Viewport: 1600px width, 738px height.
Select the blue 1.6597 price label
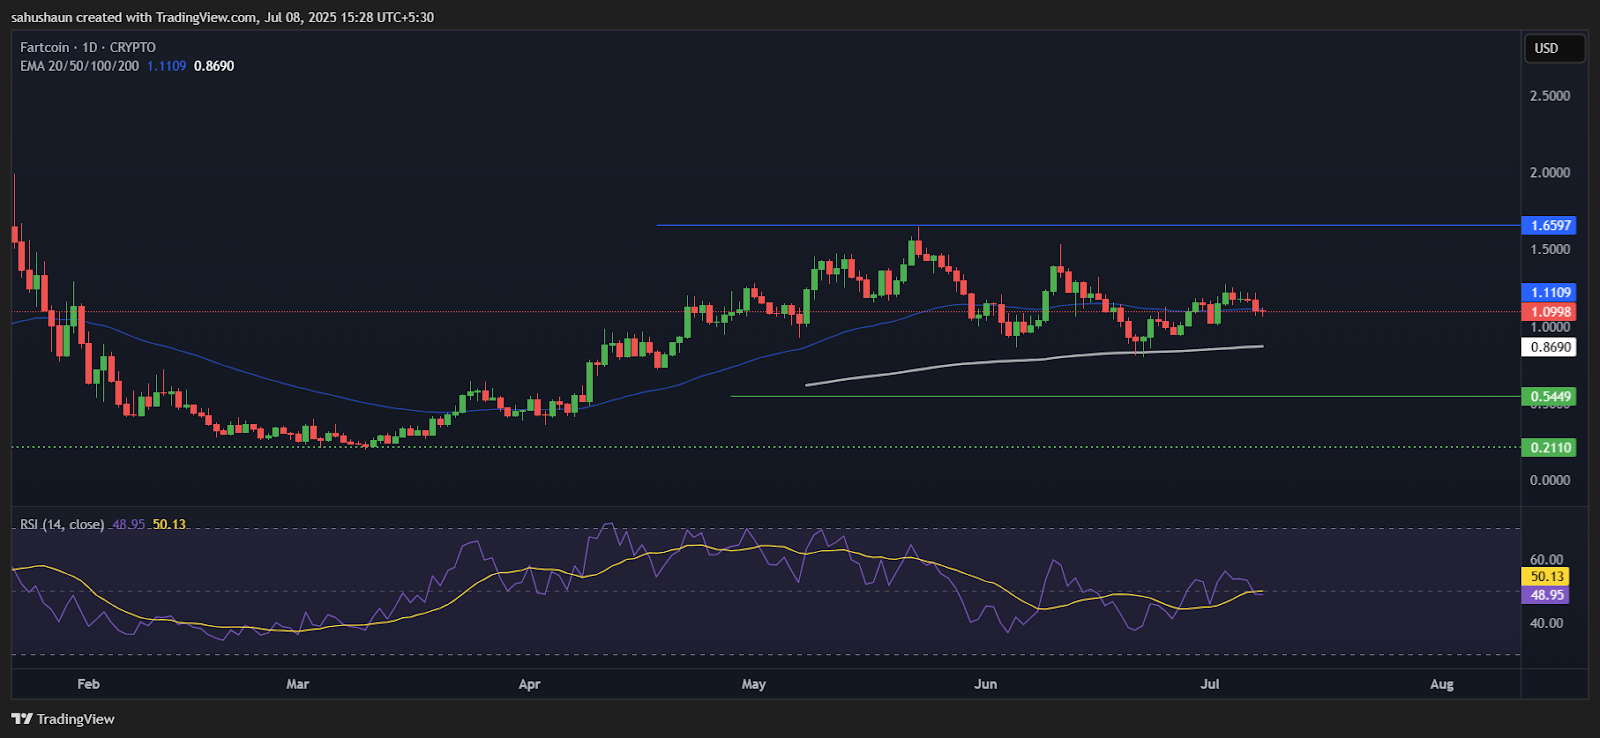[1549, 225]
